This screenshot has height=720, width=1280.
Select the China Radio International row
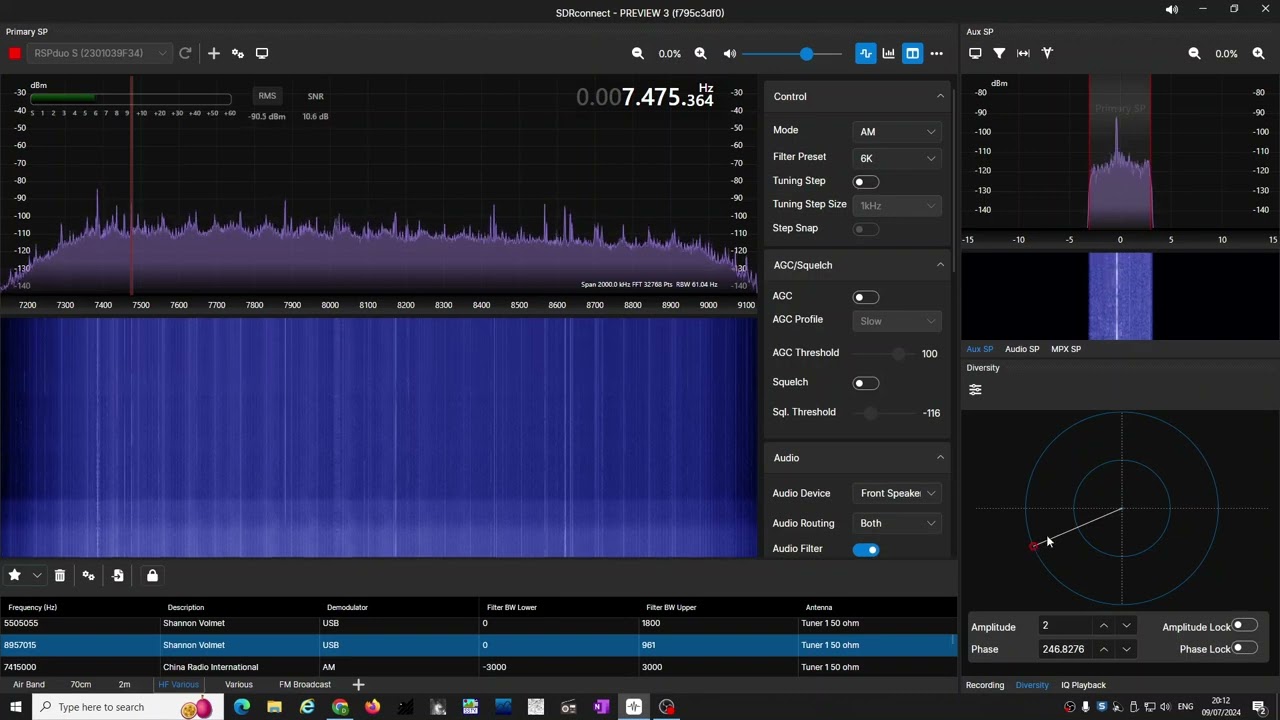click(479, 667)
